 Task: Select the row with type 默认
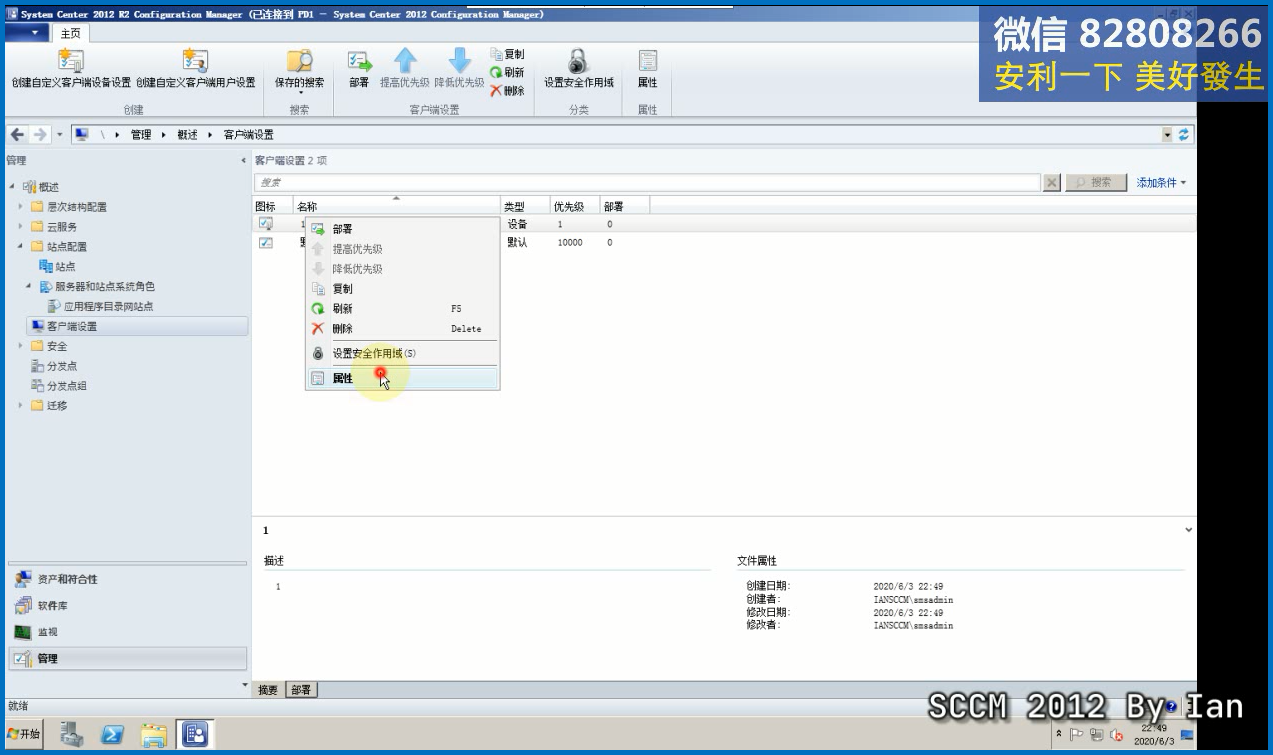pyautogui.click(x=724, y=243)
